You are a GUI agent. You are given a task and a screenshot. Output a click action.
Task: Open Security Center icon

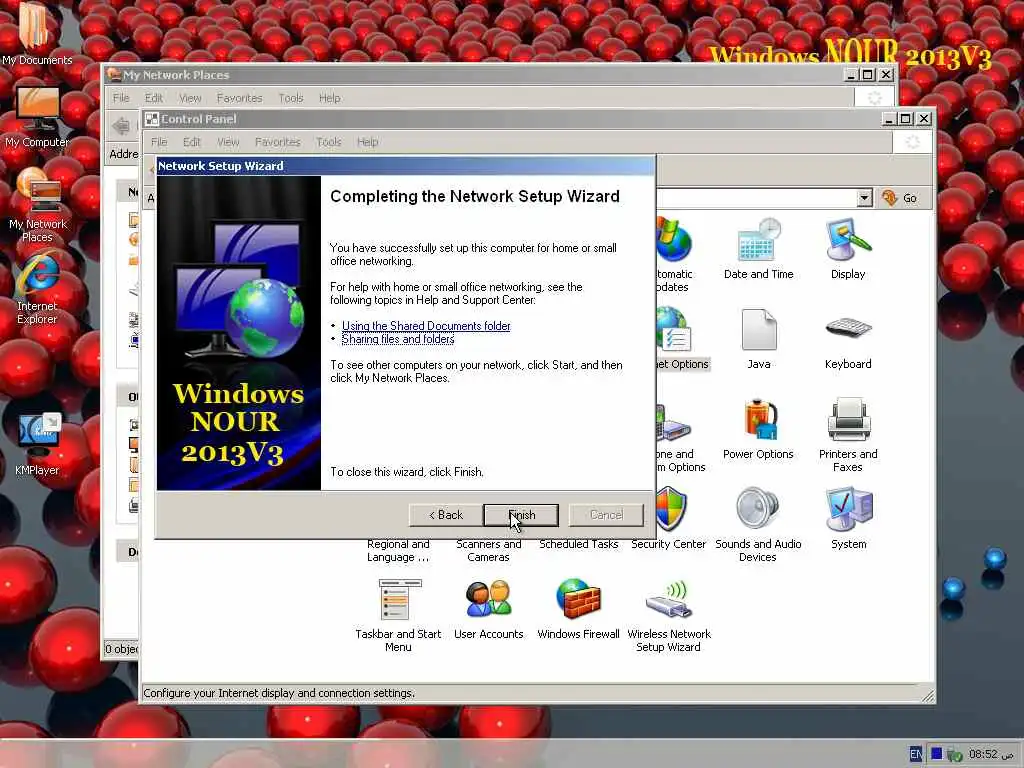[x=669, y=518]
